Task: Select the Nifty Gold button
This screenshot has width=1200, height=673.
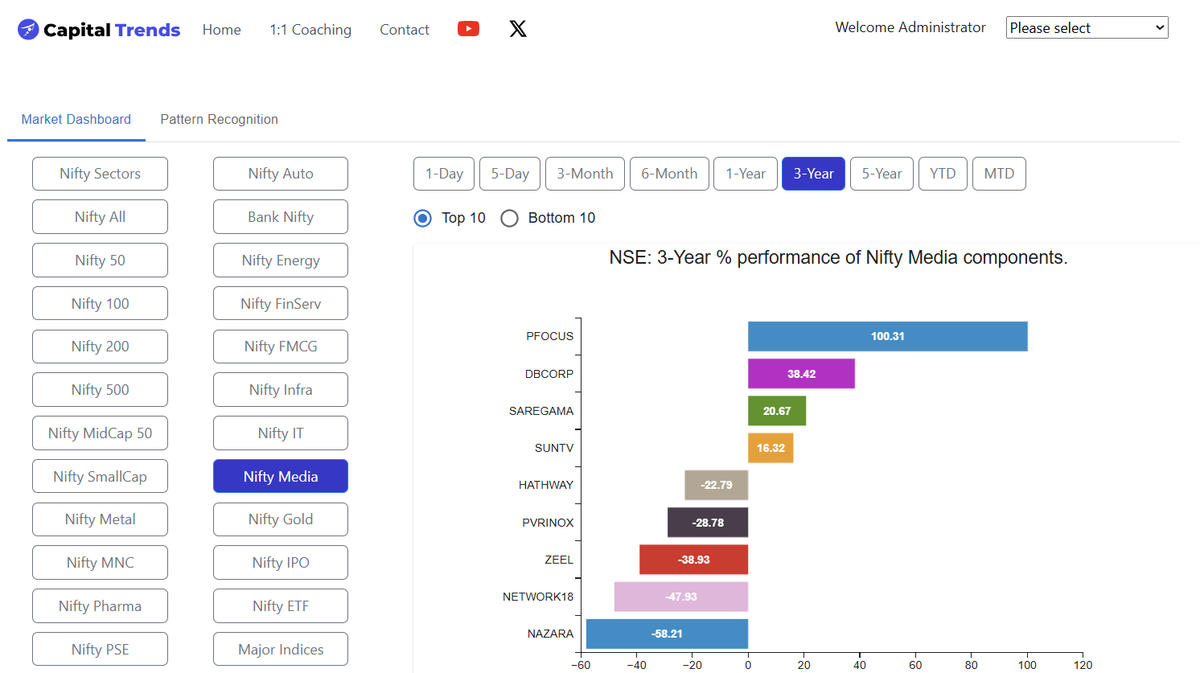Action: pyautogui.click(x=281, y=519)
